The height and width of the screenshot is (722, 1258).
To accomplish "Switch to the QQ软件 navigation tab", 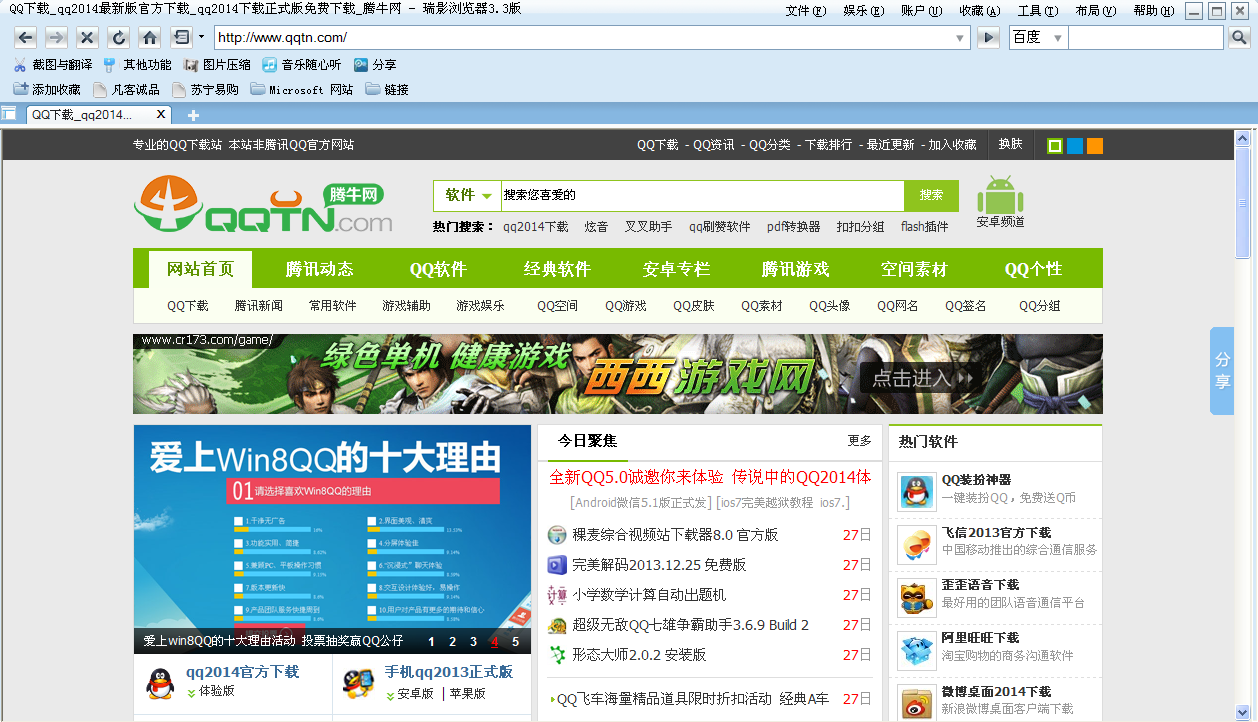I will 438,269.
